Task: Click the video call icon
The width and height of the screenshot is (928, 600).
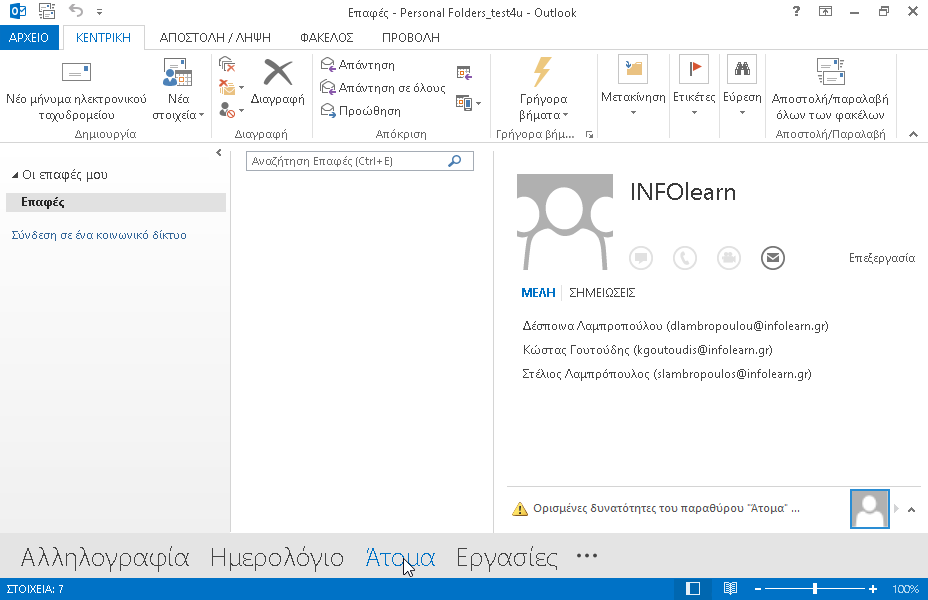Action: pyautogui.click(x=729, y=258)
